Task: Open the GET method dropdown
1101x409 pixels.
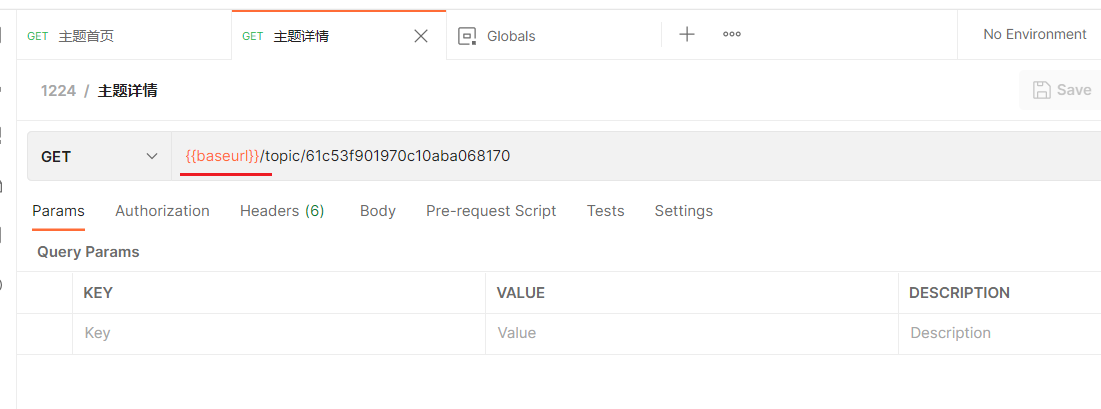Action: tap(99, 156)
